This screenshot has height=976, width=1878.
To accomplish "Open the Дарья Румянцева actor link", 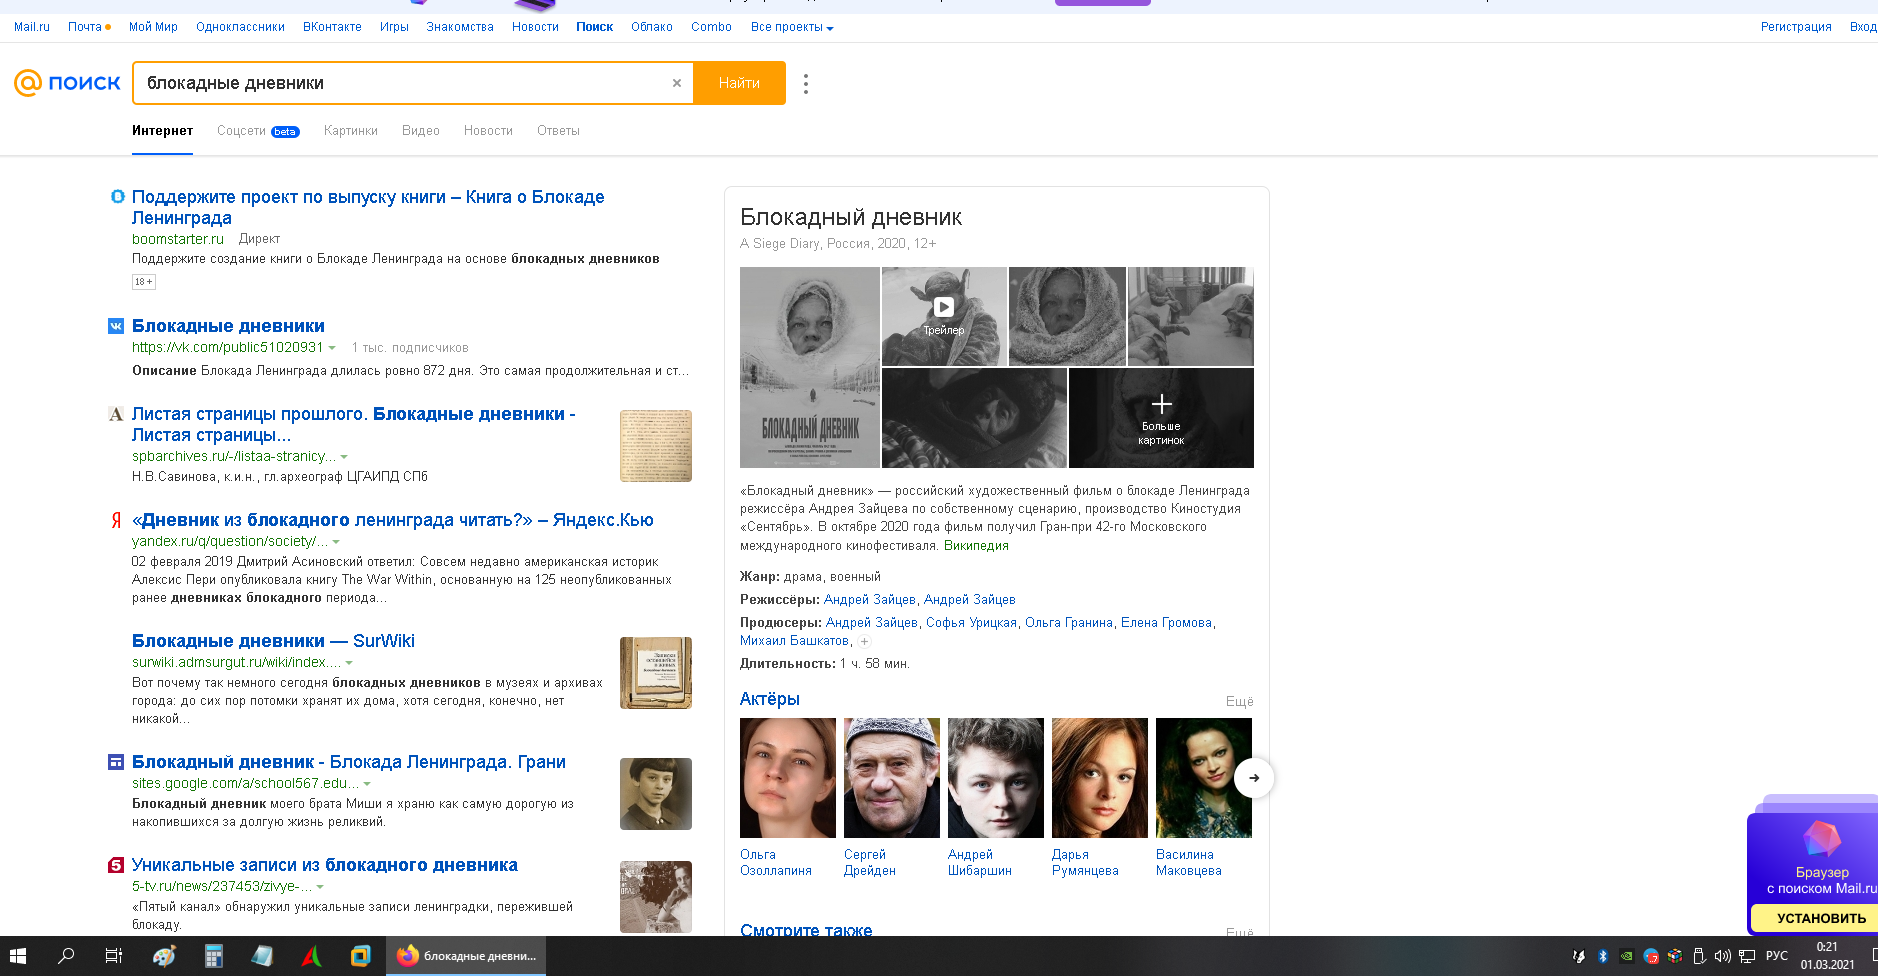I will pos(1085,863).
